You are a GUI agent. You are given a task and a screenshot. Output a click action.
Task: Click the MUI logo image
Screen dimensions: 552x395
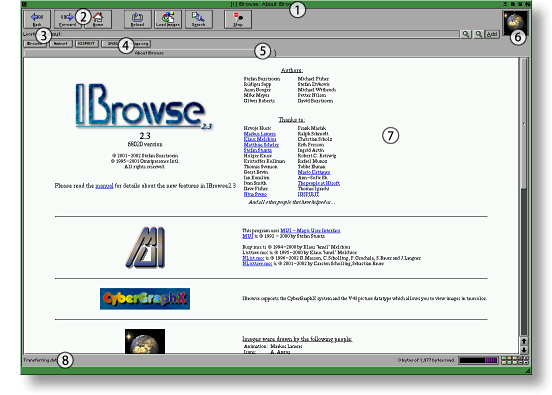[145, 247]
